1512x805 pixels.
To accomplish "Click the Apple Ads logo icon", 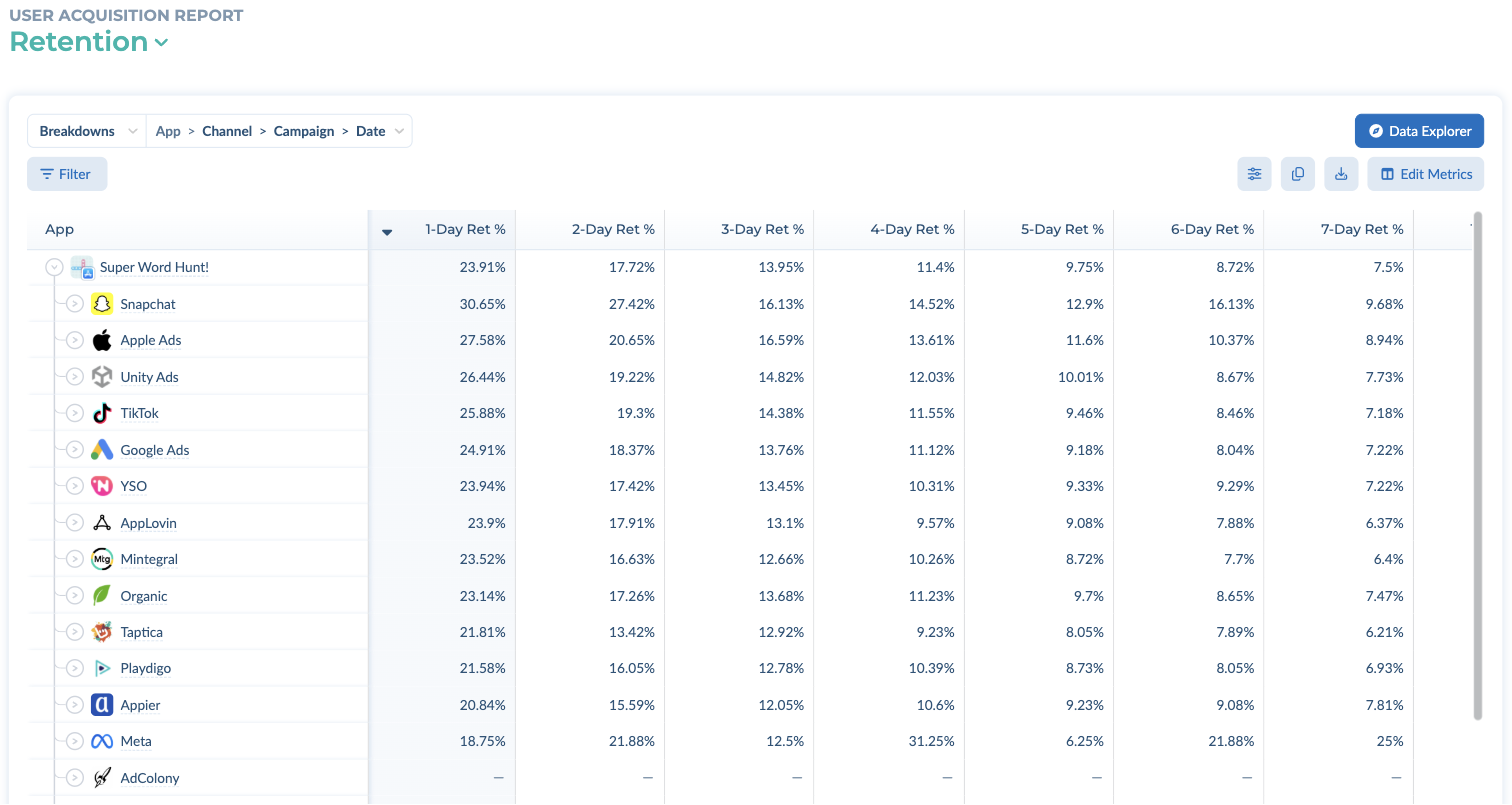I will (x=102, y=340).
